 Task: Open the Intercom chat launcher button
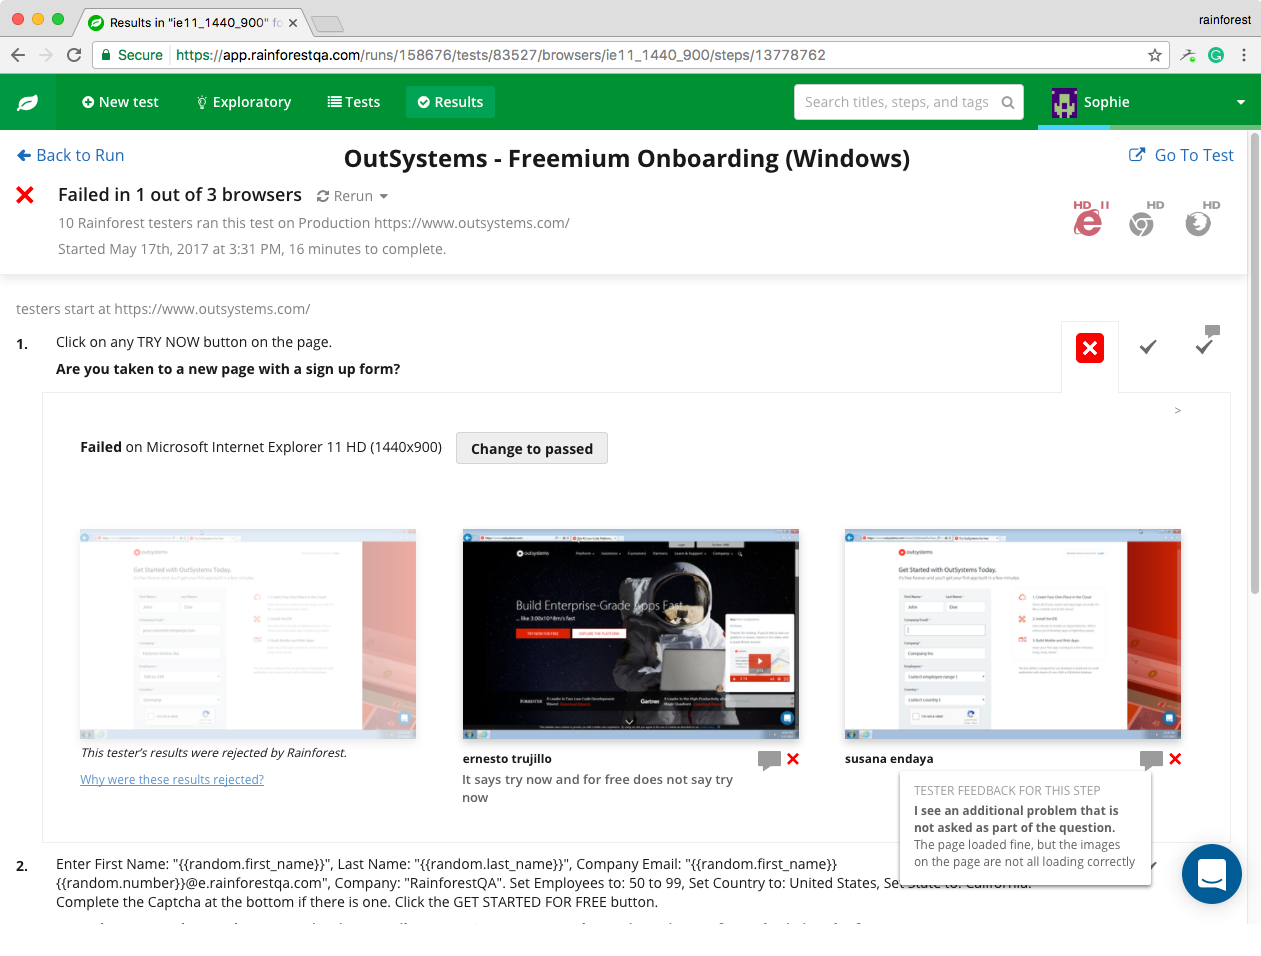point(1212,874)
